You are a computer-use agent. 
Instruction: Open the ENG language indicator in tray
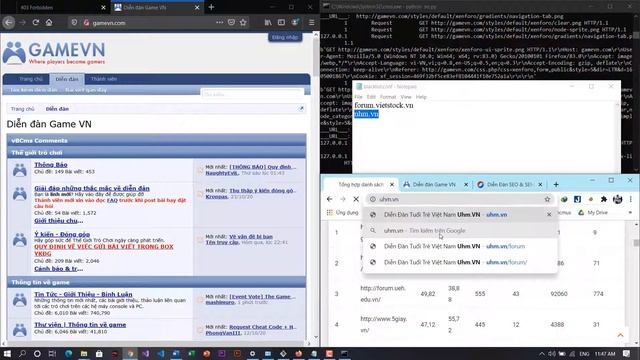pyautogui.click(x=584, y=353)
